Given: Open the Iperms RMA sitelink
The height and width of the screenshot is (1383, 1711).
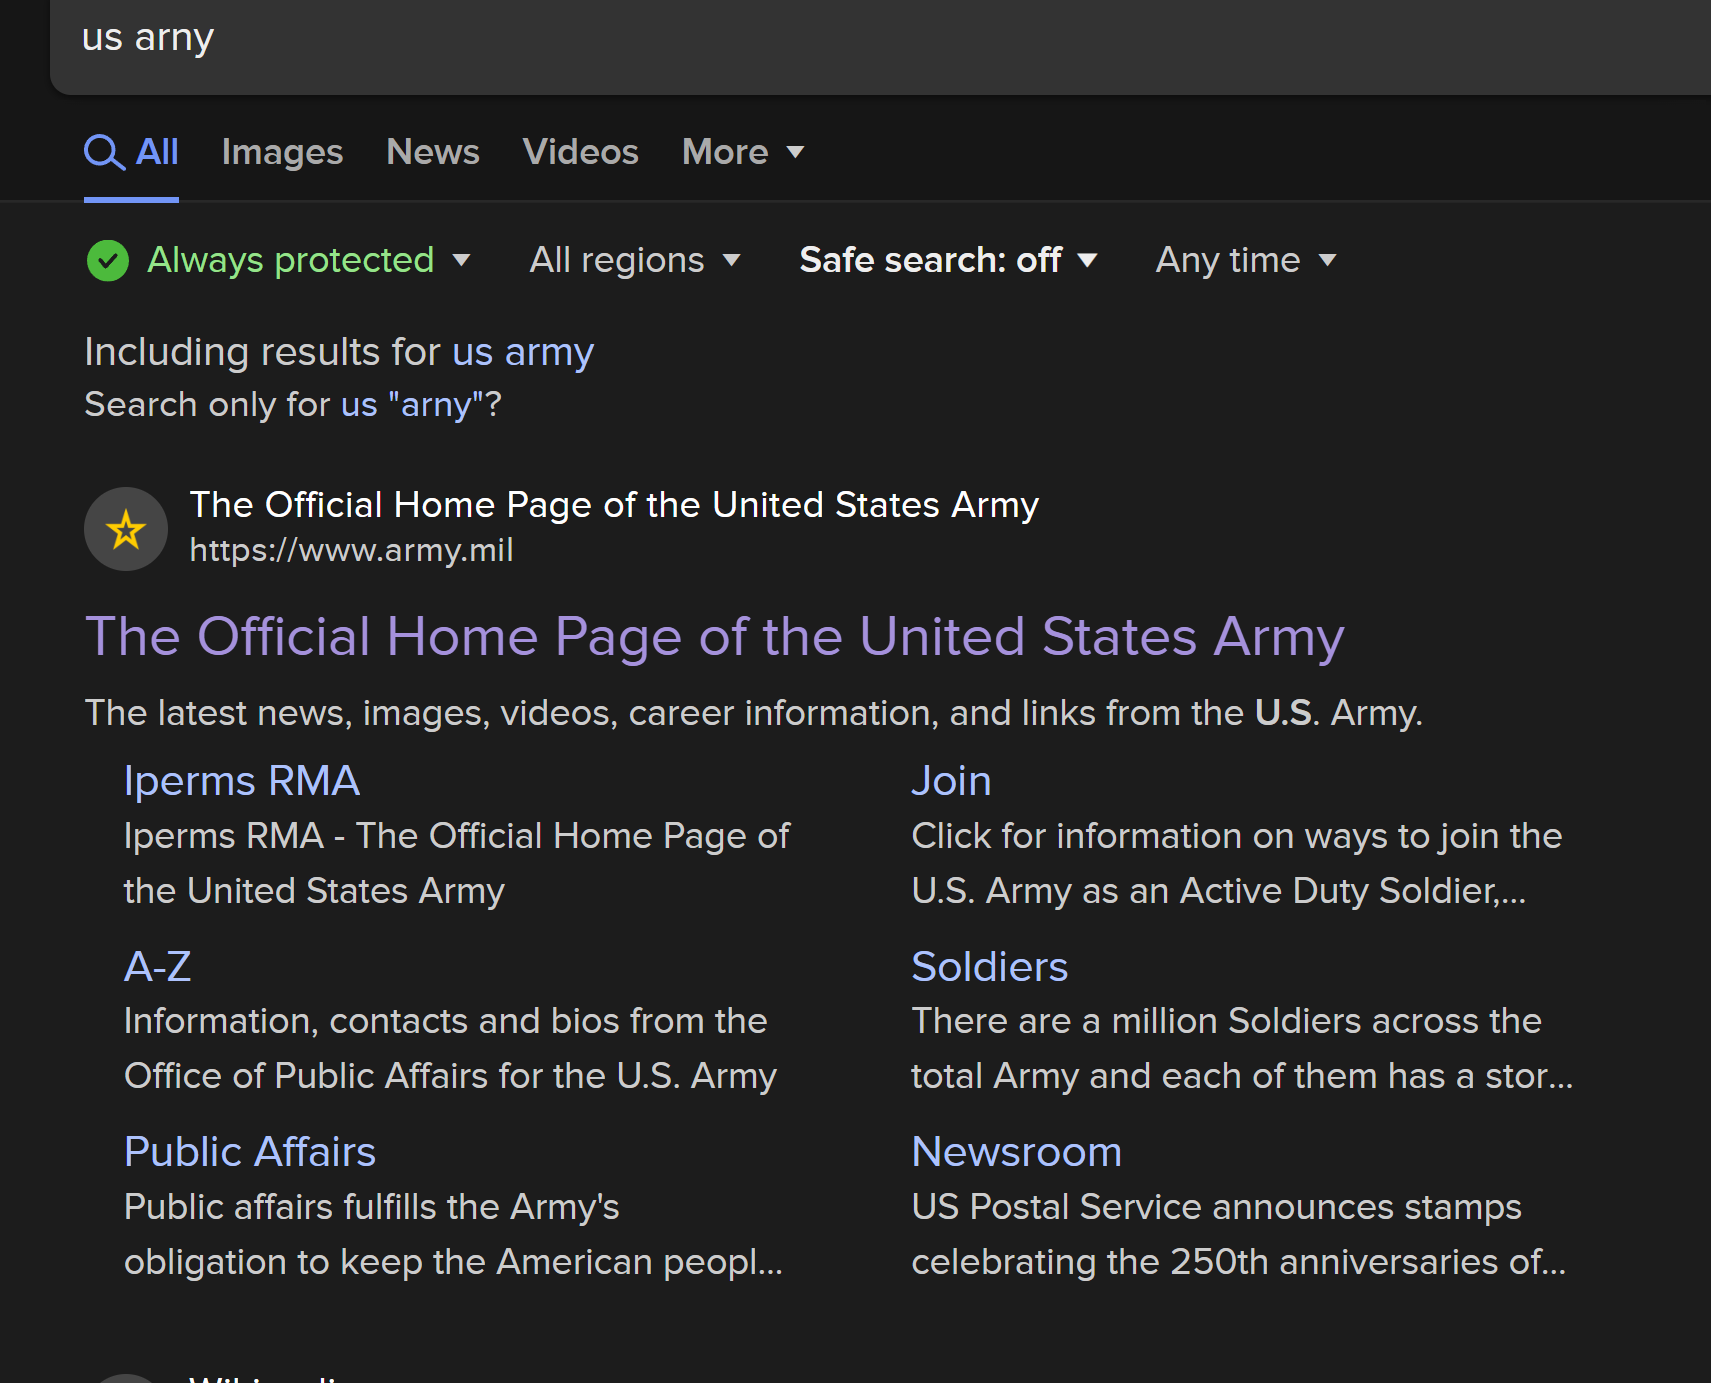Looking at the screenshot, I should (241, 781).
